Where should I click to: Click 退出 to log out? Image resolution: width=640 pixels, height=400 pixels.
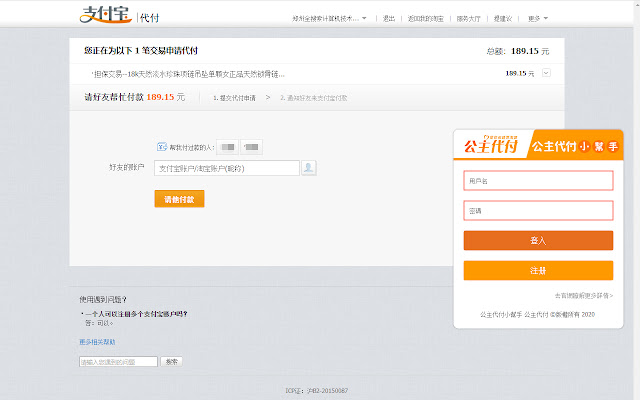(389, 18)
